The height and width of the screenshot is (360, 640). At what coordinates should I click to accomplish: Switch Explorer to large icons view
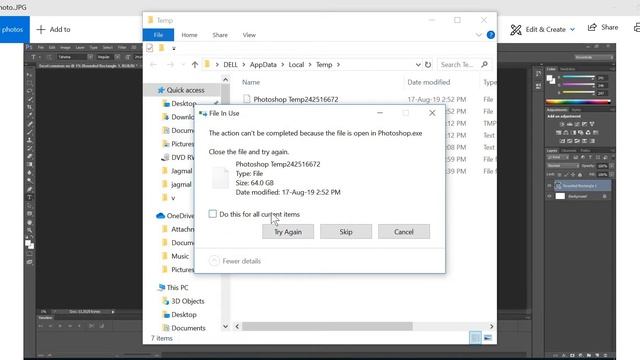488,338
